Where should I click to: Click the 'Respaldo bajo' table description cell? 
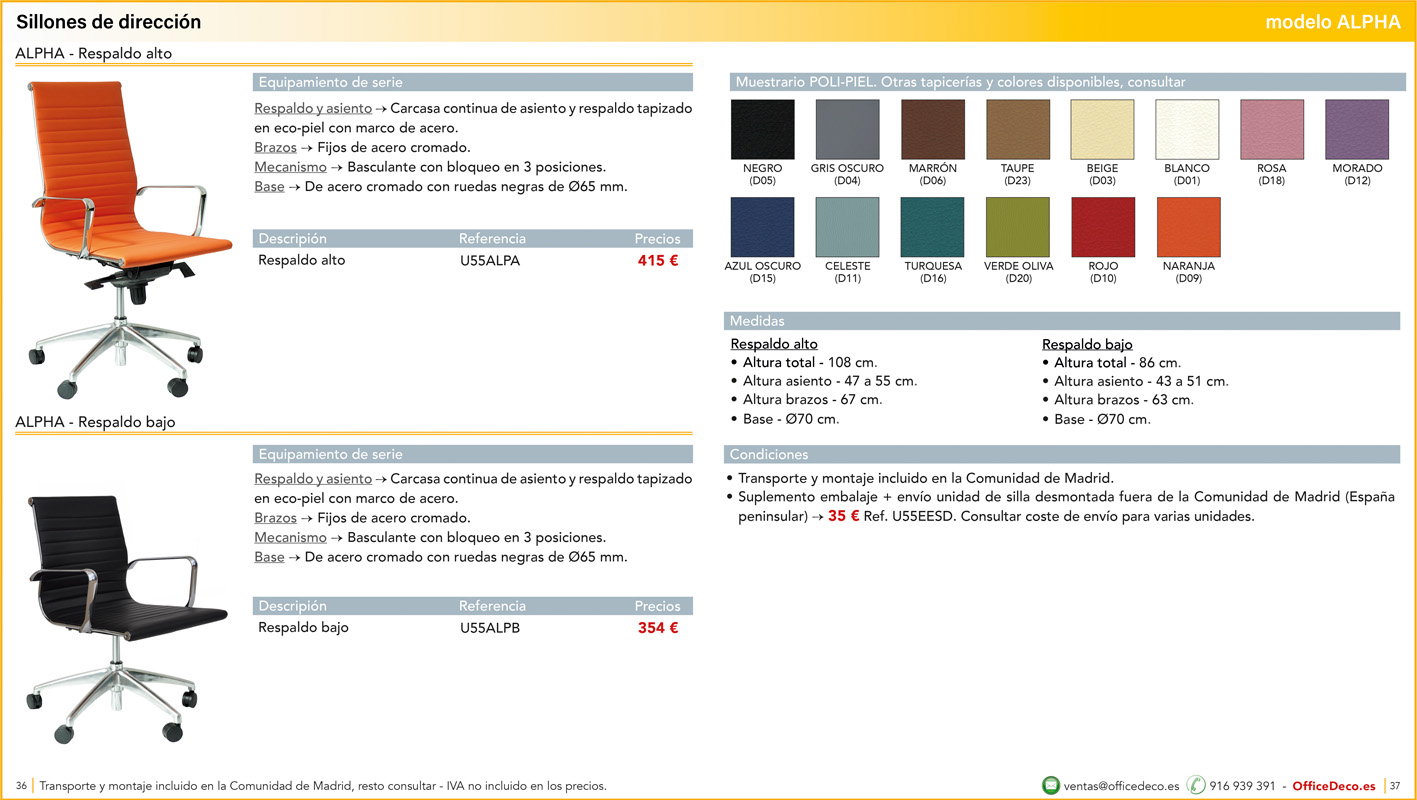click(303, 628)
